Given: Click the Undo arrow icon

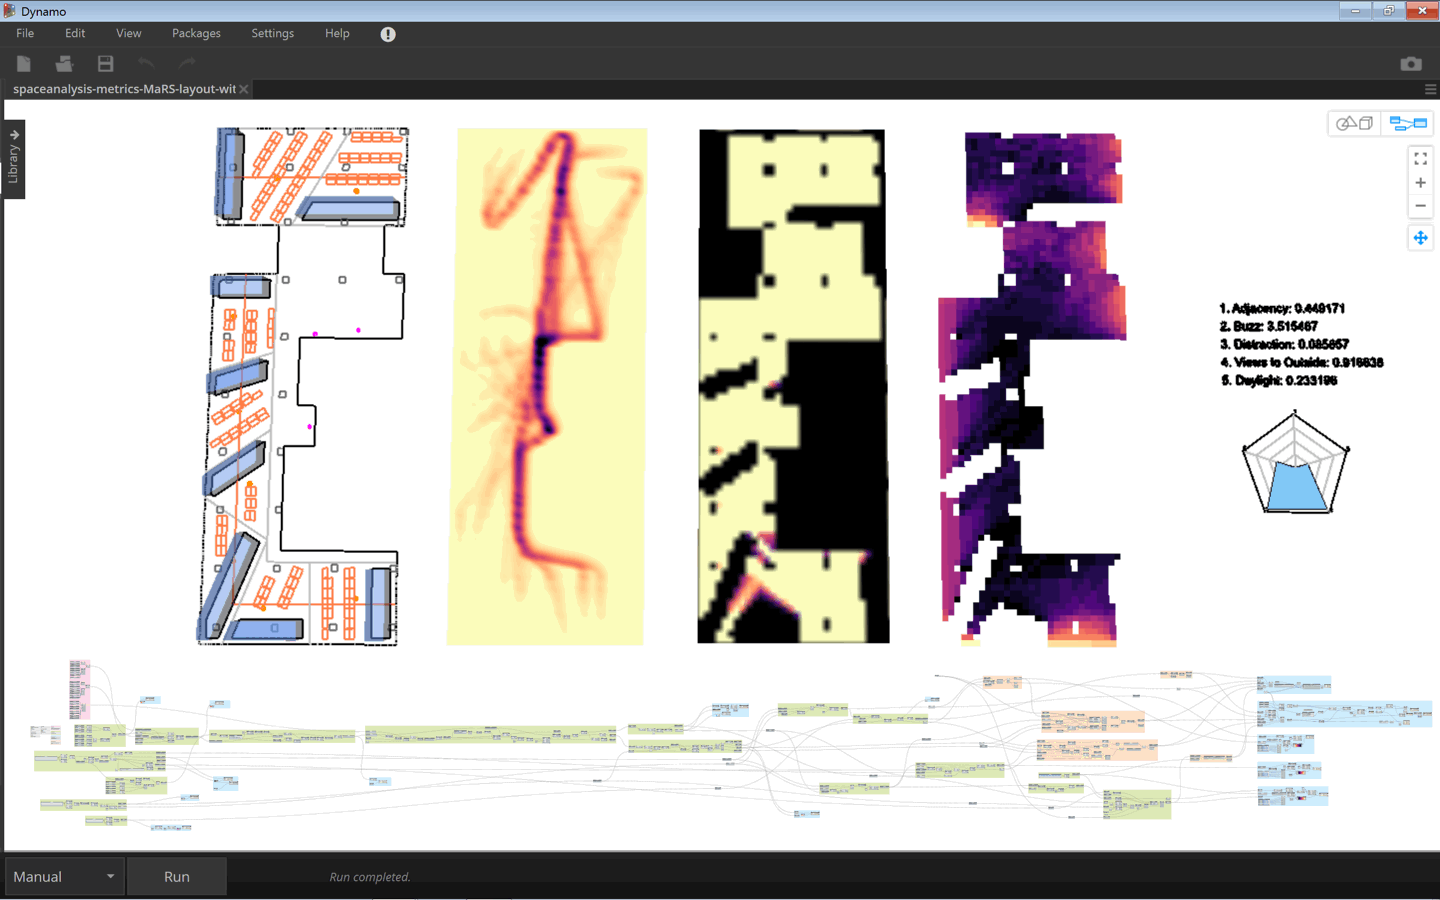Looking at the screenshot, I should 146,64.
